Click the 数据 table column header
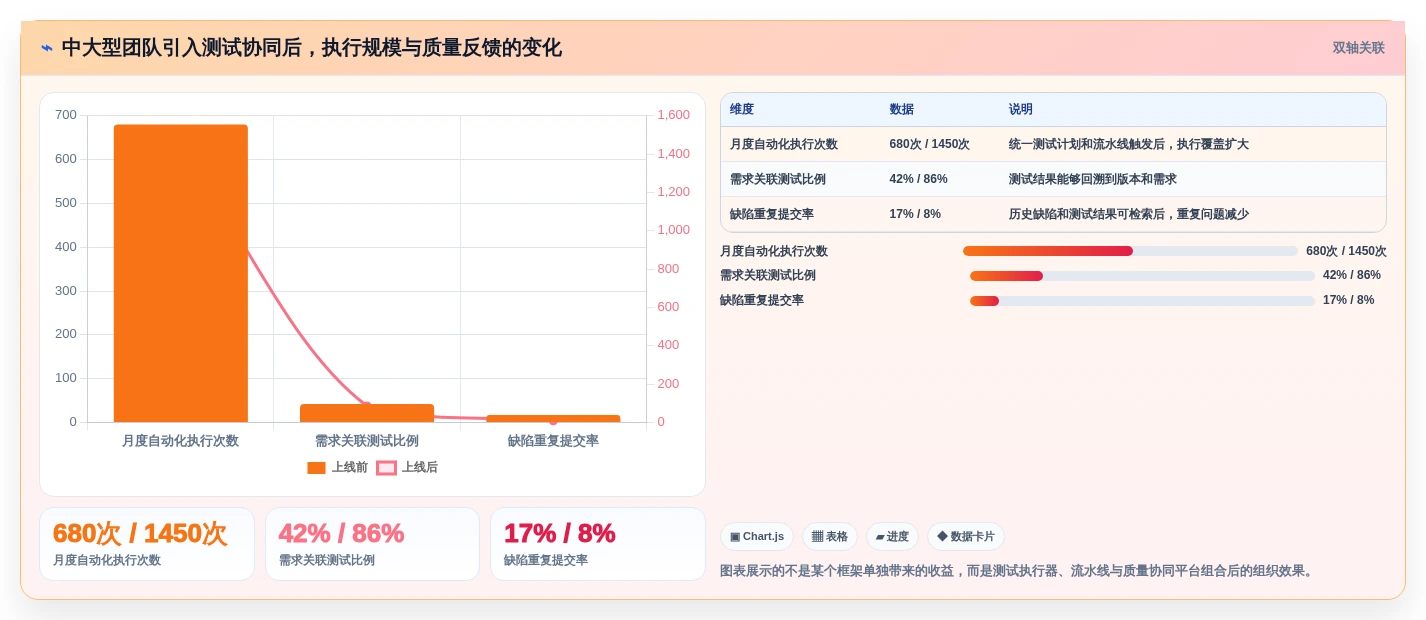The height and width of the screenshot is (620, 1426). click(x=901, y=109)
